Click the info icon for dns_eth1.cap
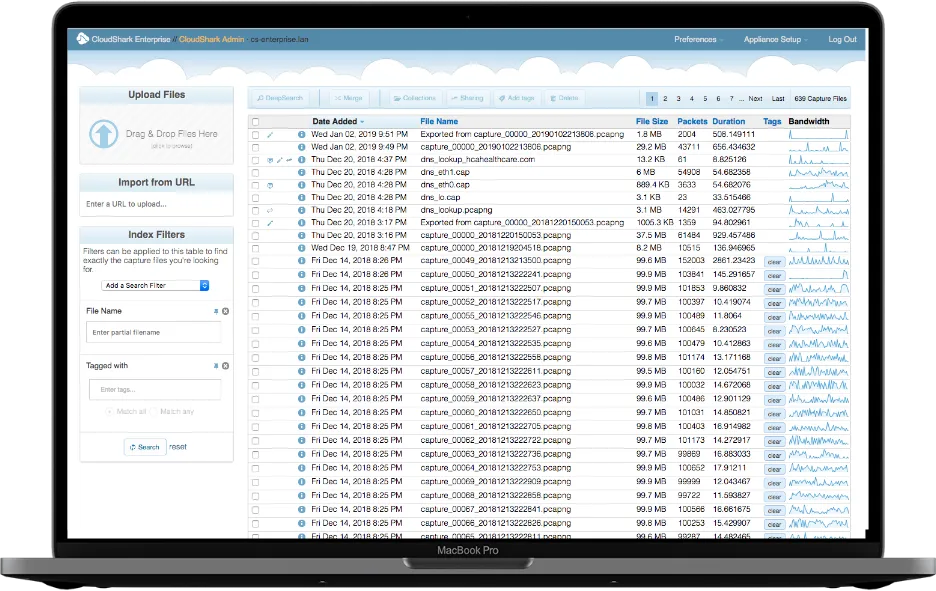 [x=302, y=172]
